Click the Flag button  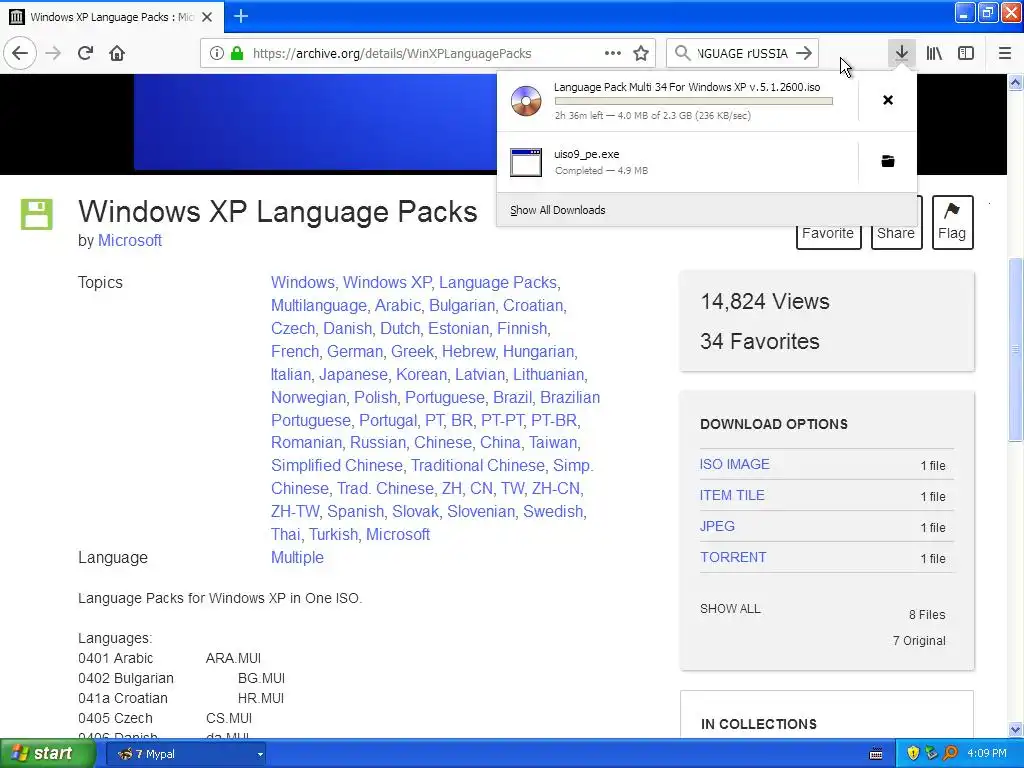952,222
